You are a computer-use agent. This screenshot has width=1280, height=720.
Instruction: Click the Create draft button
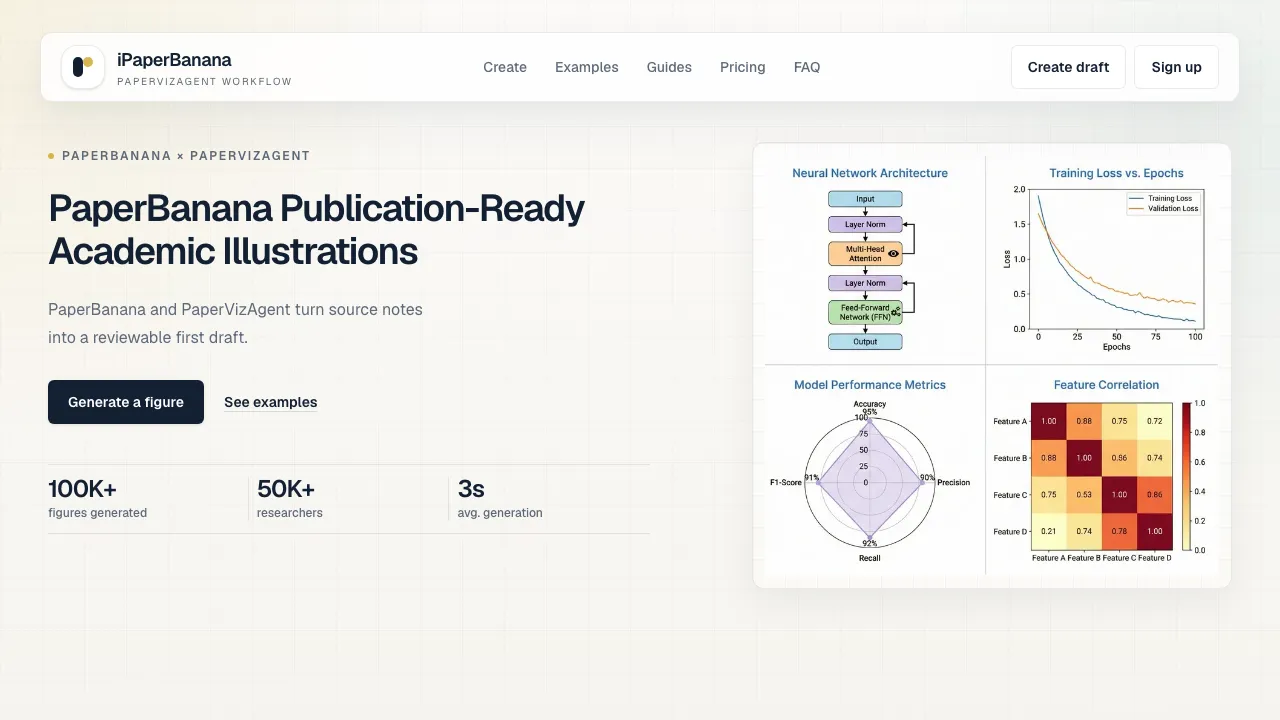1068,67
